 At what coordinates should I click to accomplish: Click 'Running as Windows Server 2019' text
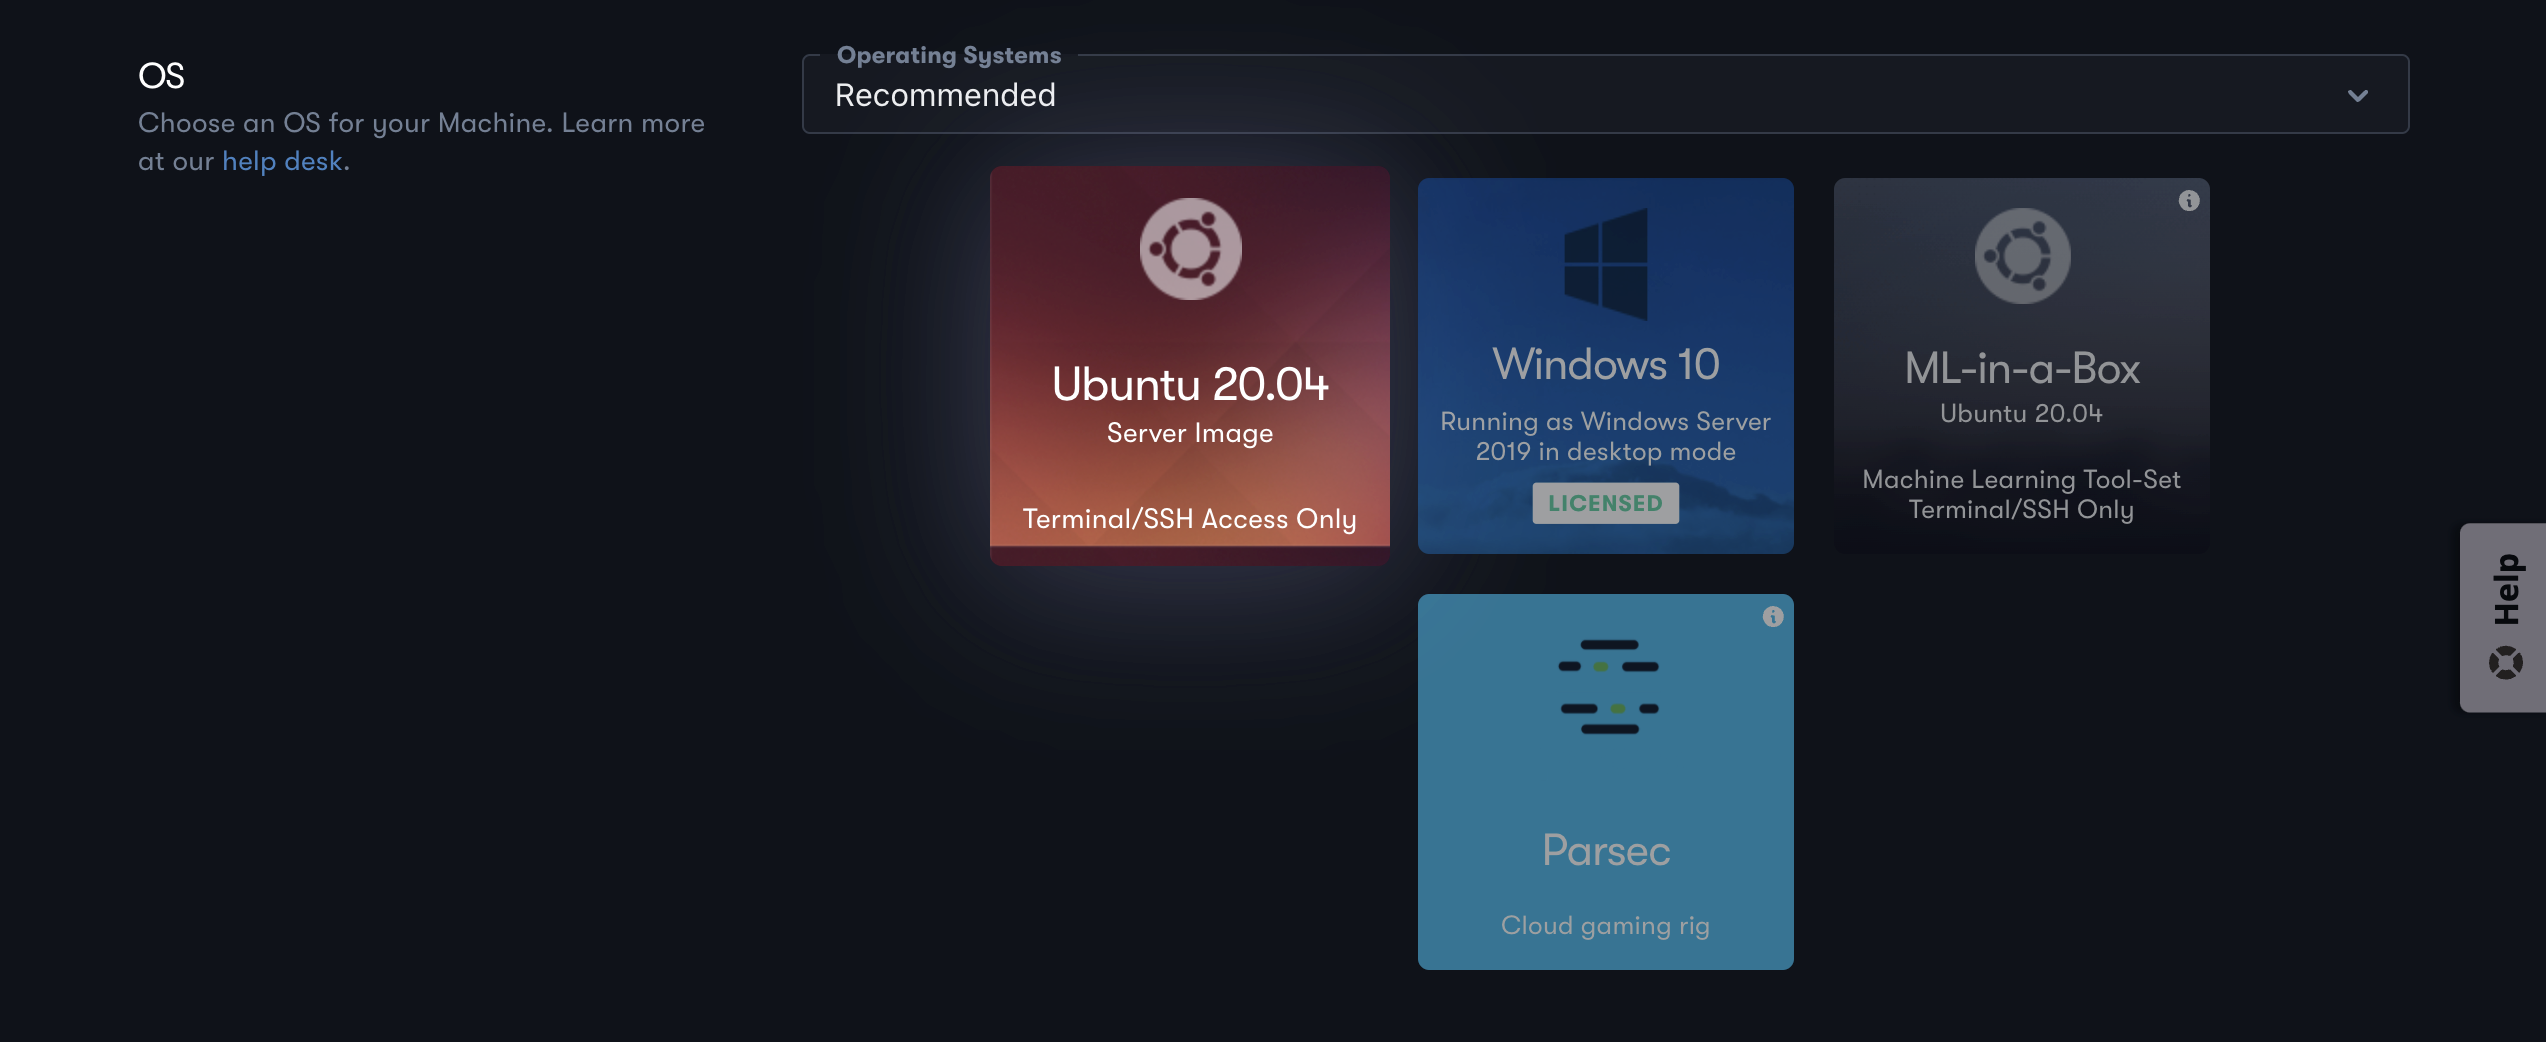(1605, 436)
